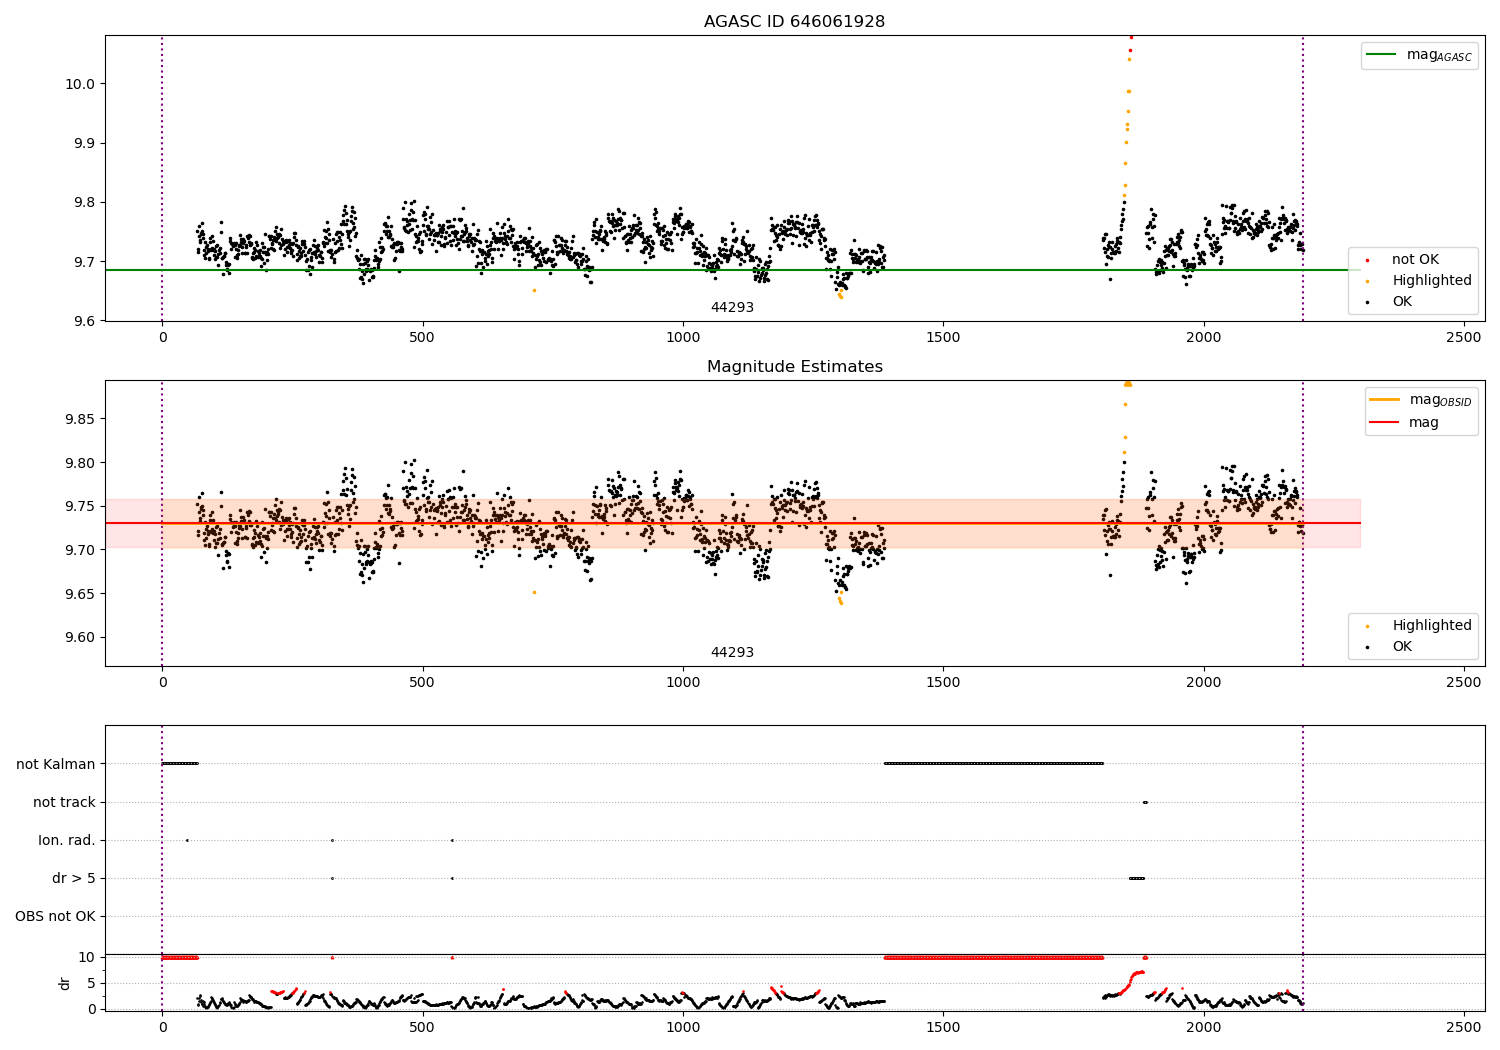Click the 2500 x-axis tick under bottom flags plot
Screen dimensions: 1500x1050
pos(1464,1028)
